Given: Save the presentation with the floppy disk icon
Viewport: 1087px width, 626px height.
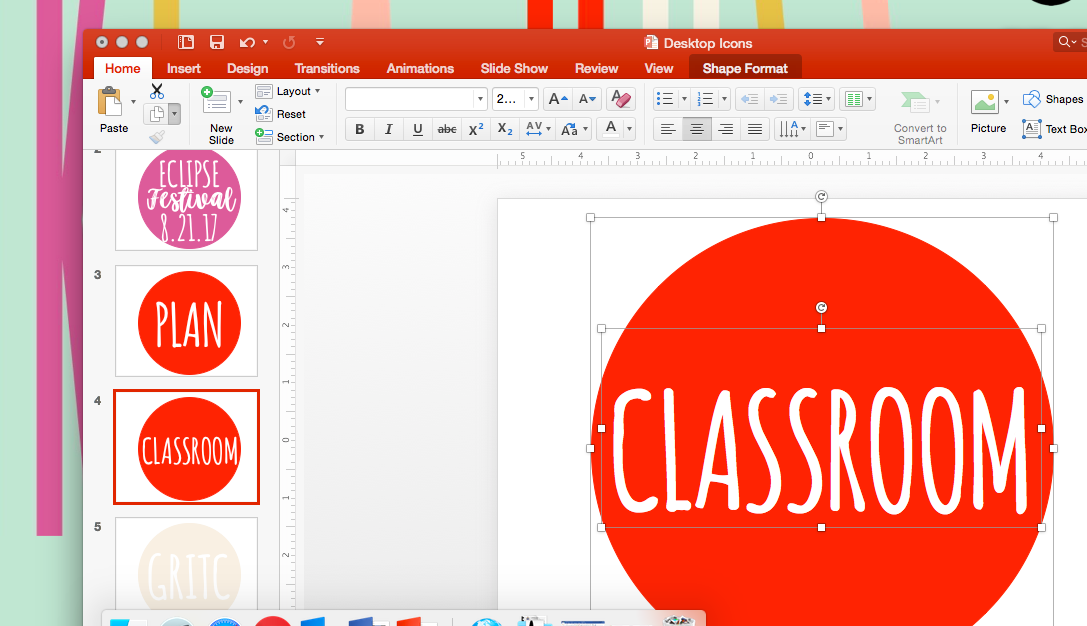Looking at the screenshot, I should 217,42.
